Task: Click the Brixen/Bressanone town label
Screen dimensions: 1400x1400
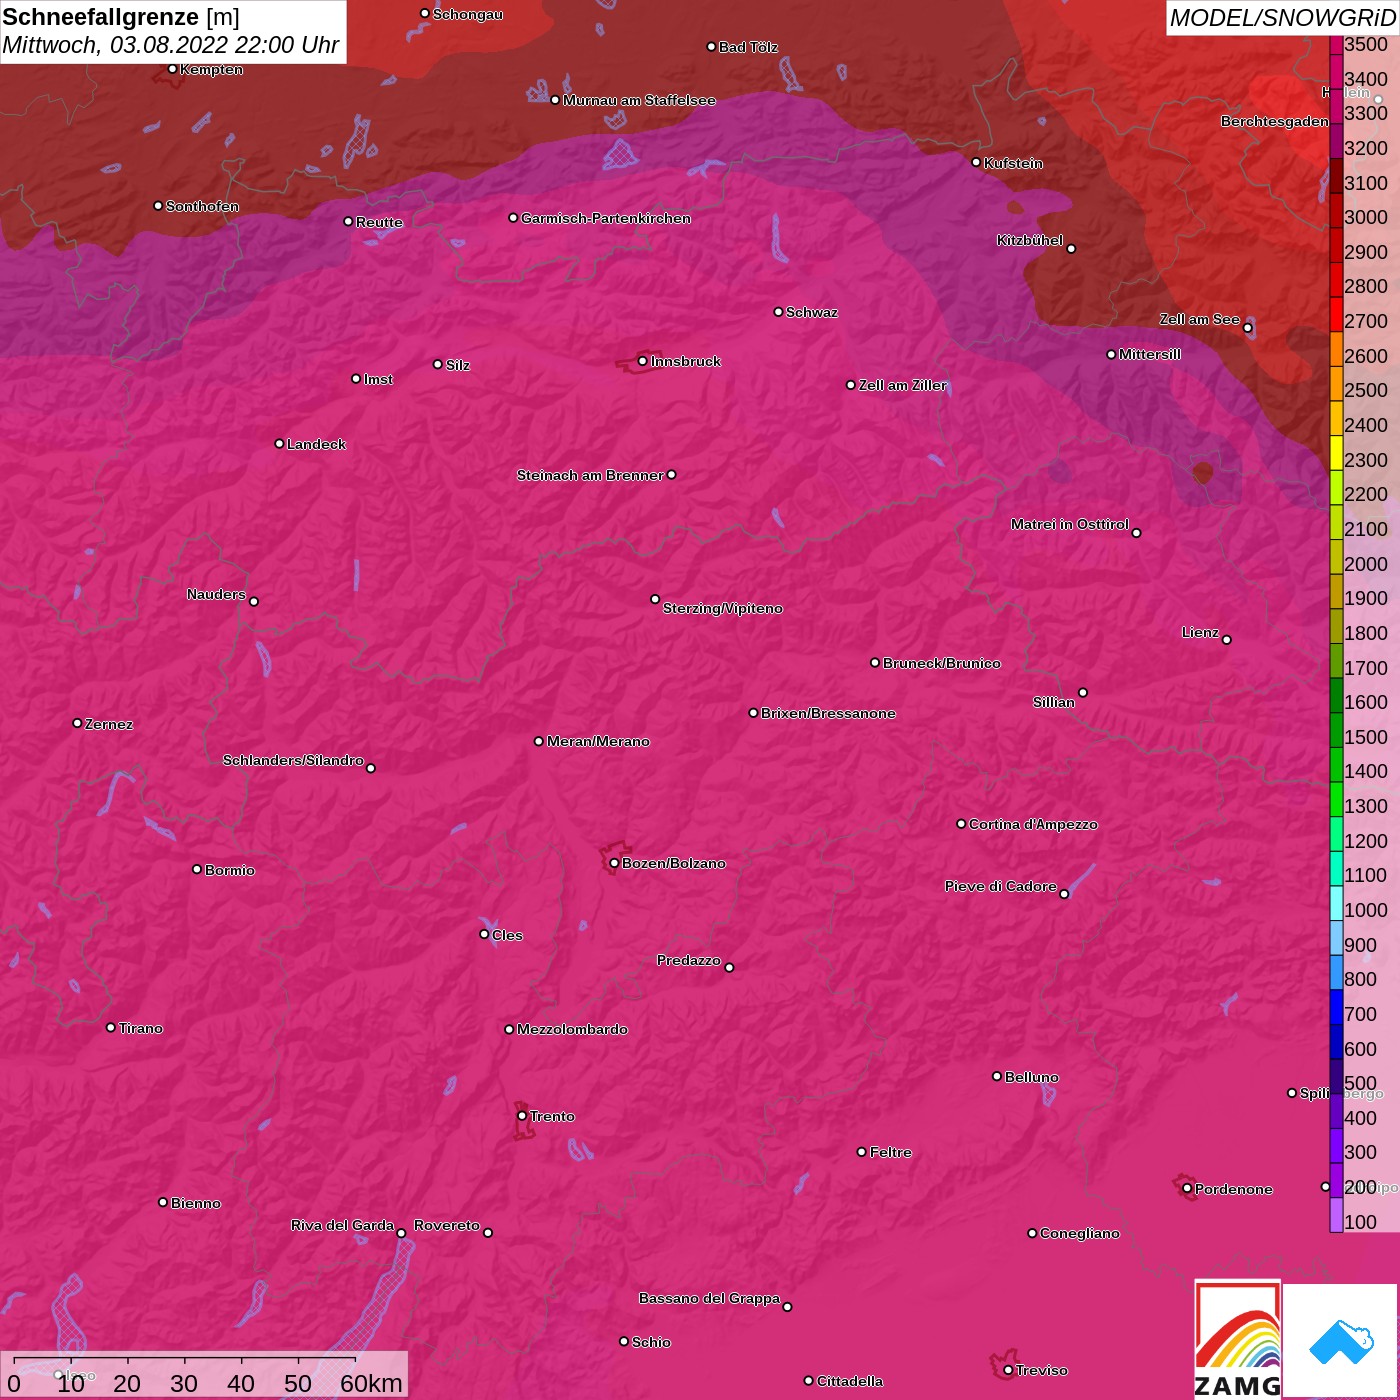Action: (828, 713)
